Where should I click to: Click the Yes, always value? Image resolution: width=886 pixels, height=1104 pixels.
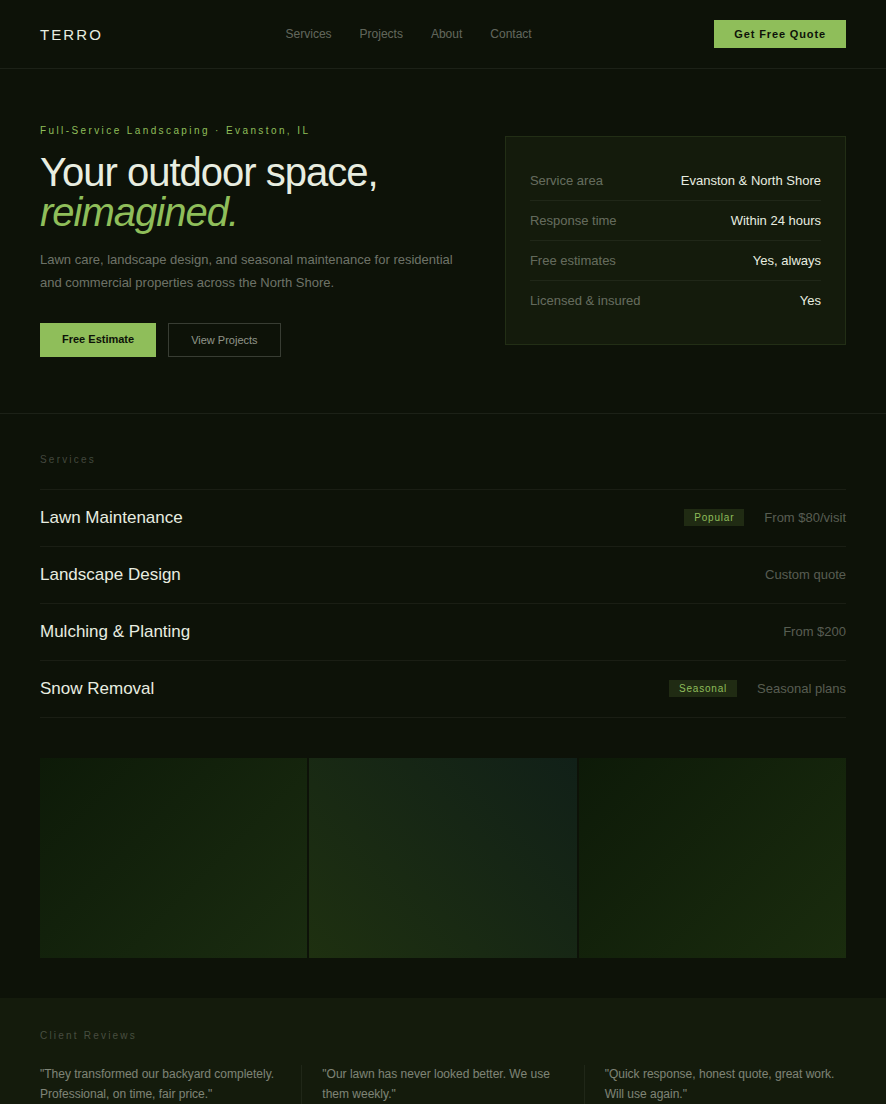pyautogui.click(x=787, y=261)
